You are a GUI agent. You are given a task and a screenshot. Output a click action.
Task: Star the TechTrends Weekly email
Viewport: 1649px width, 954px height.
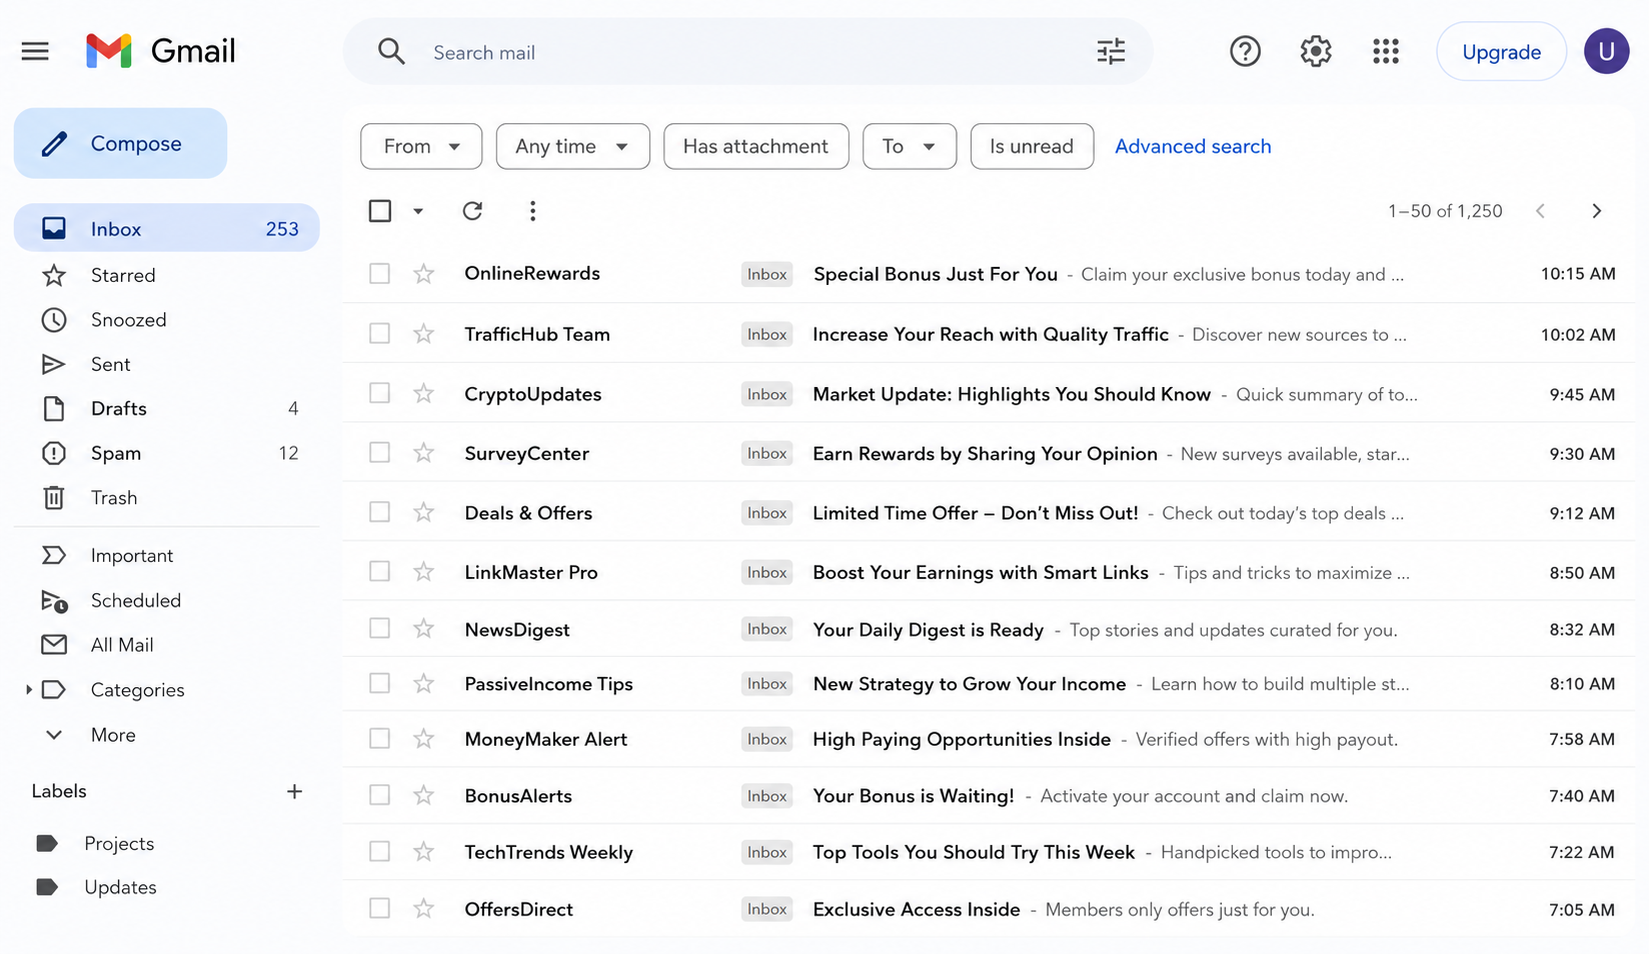click(x=424, y=851)
